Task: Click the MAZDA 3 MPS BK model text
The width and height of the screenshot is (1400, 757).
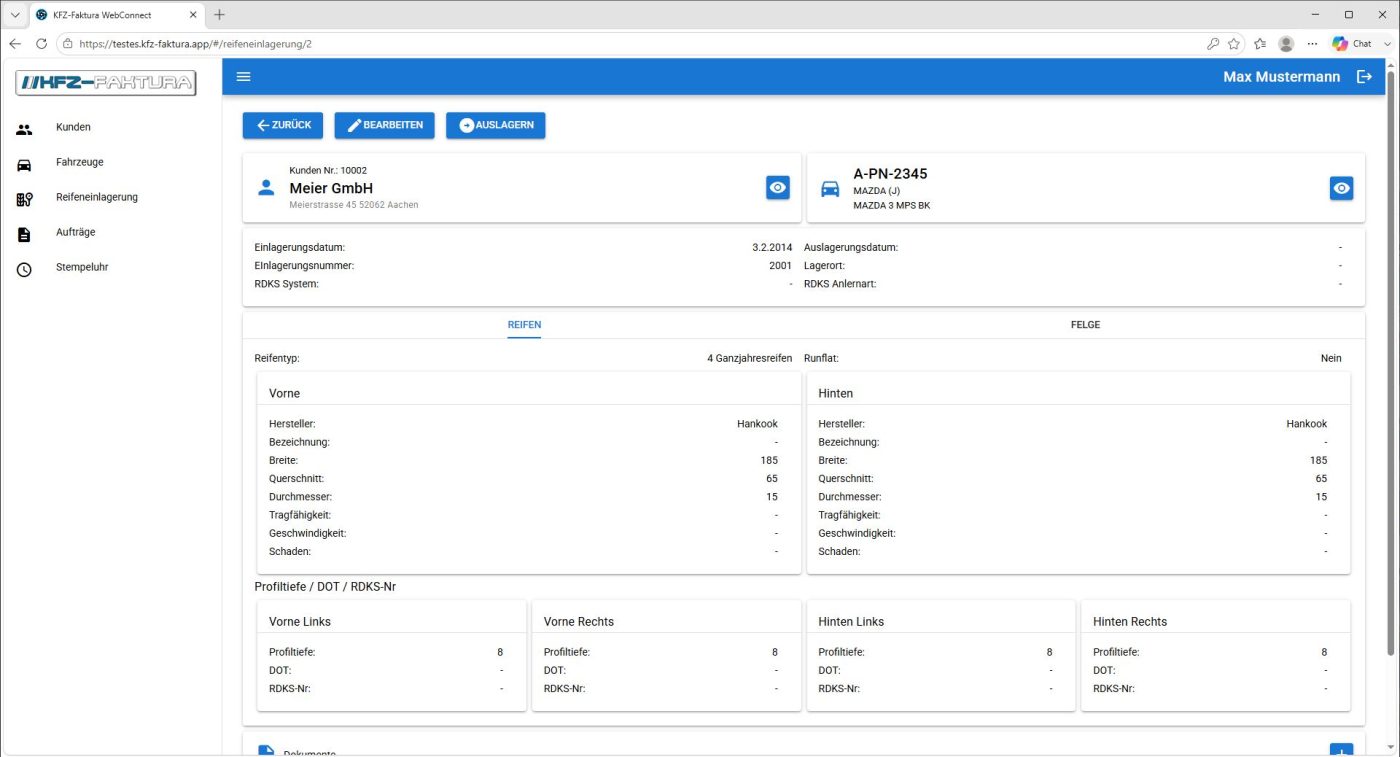Action: (x=892, y=206)
